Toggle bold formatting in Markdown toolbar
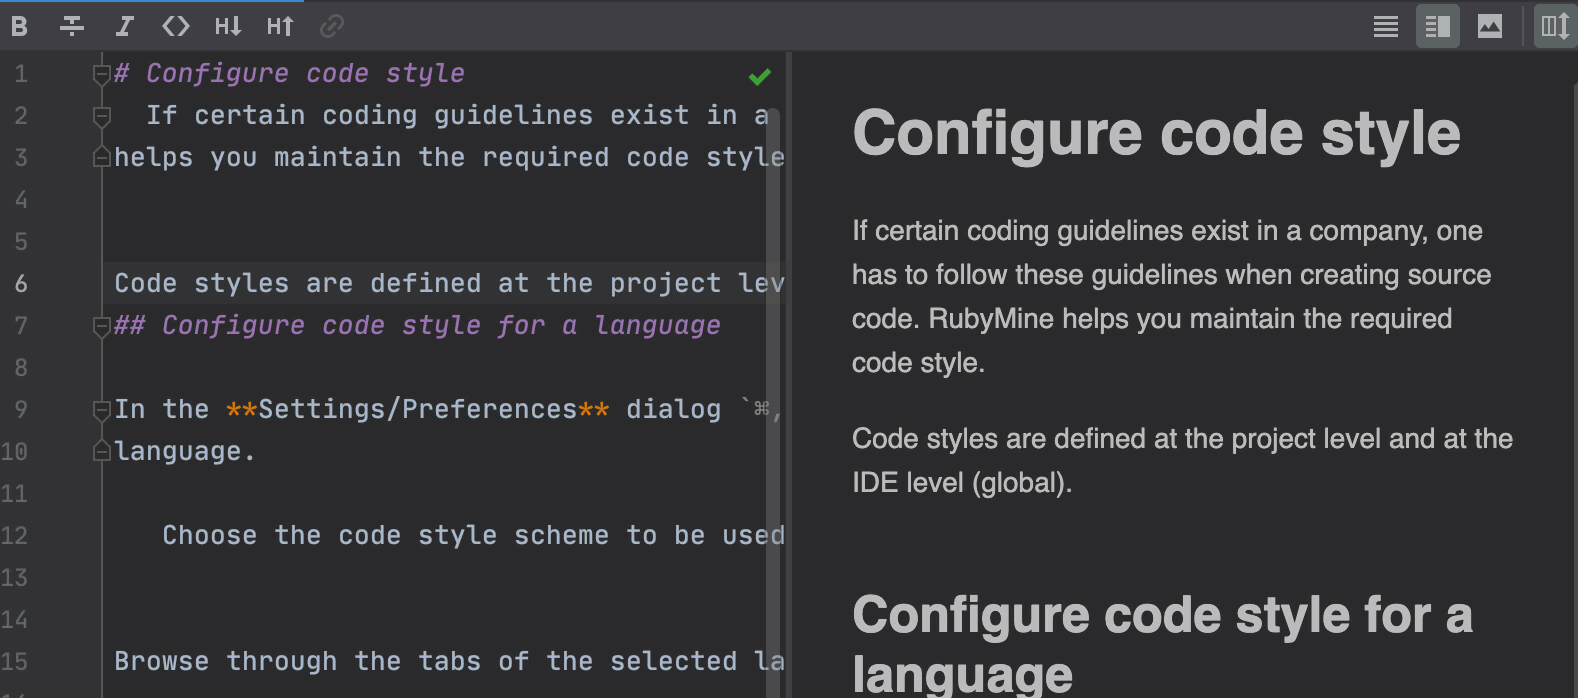 [x=19, y=26]
